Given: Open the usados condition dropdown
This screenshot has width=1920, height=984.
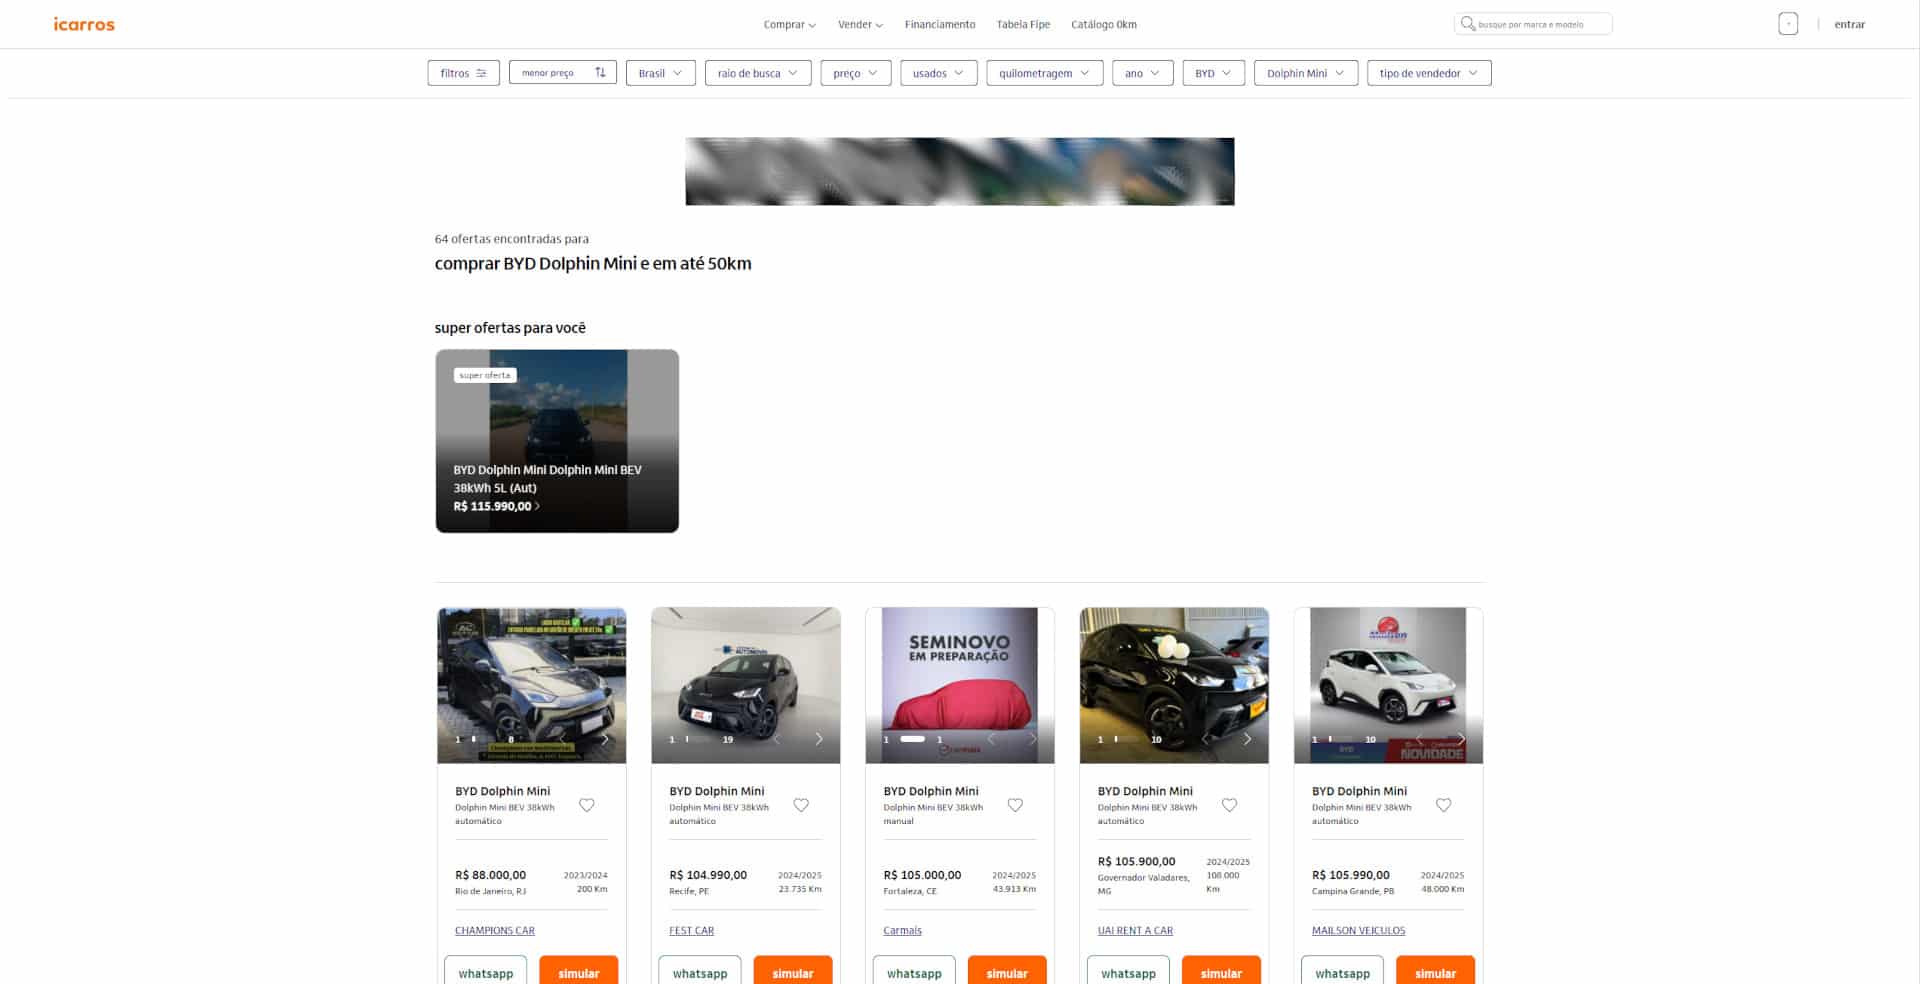Looking at the screenshot, I should pos(938,73).
